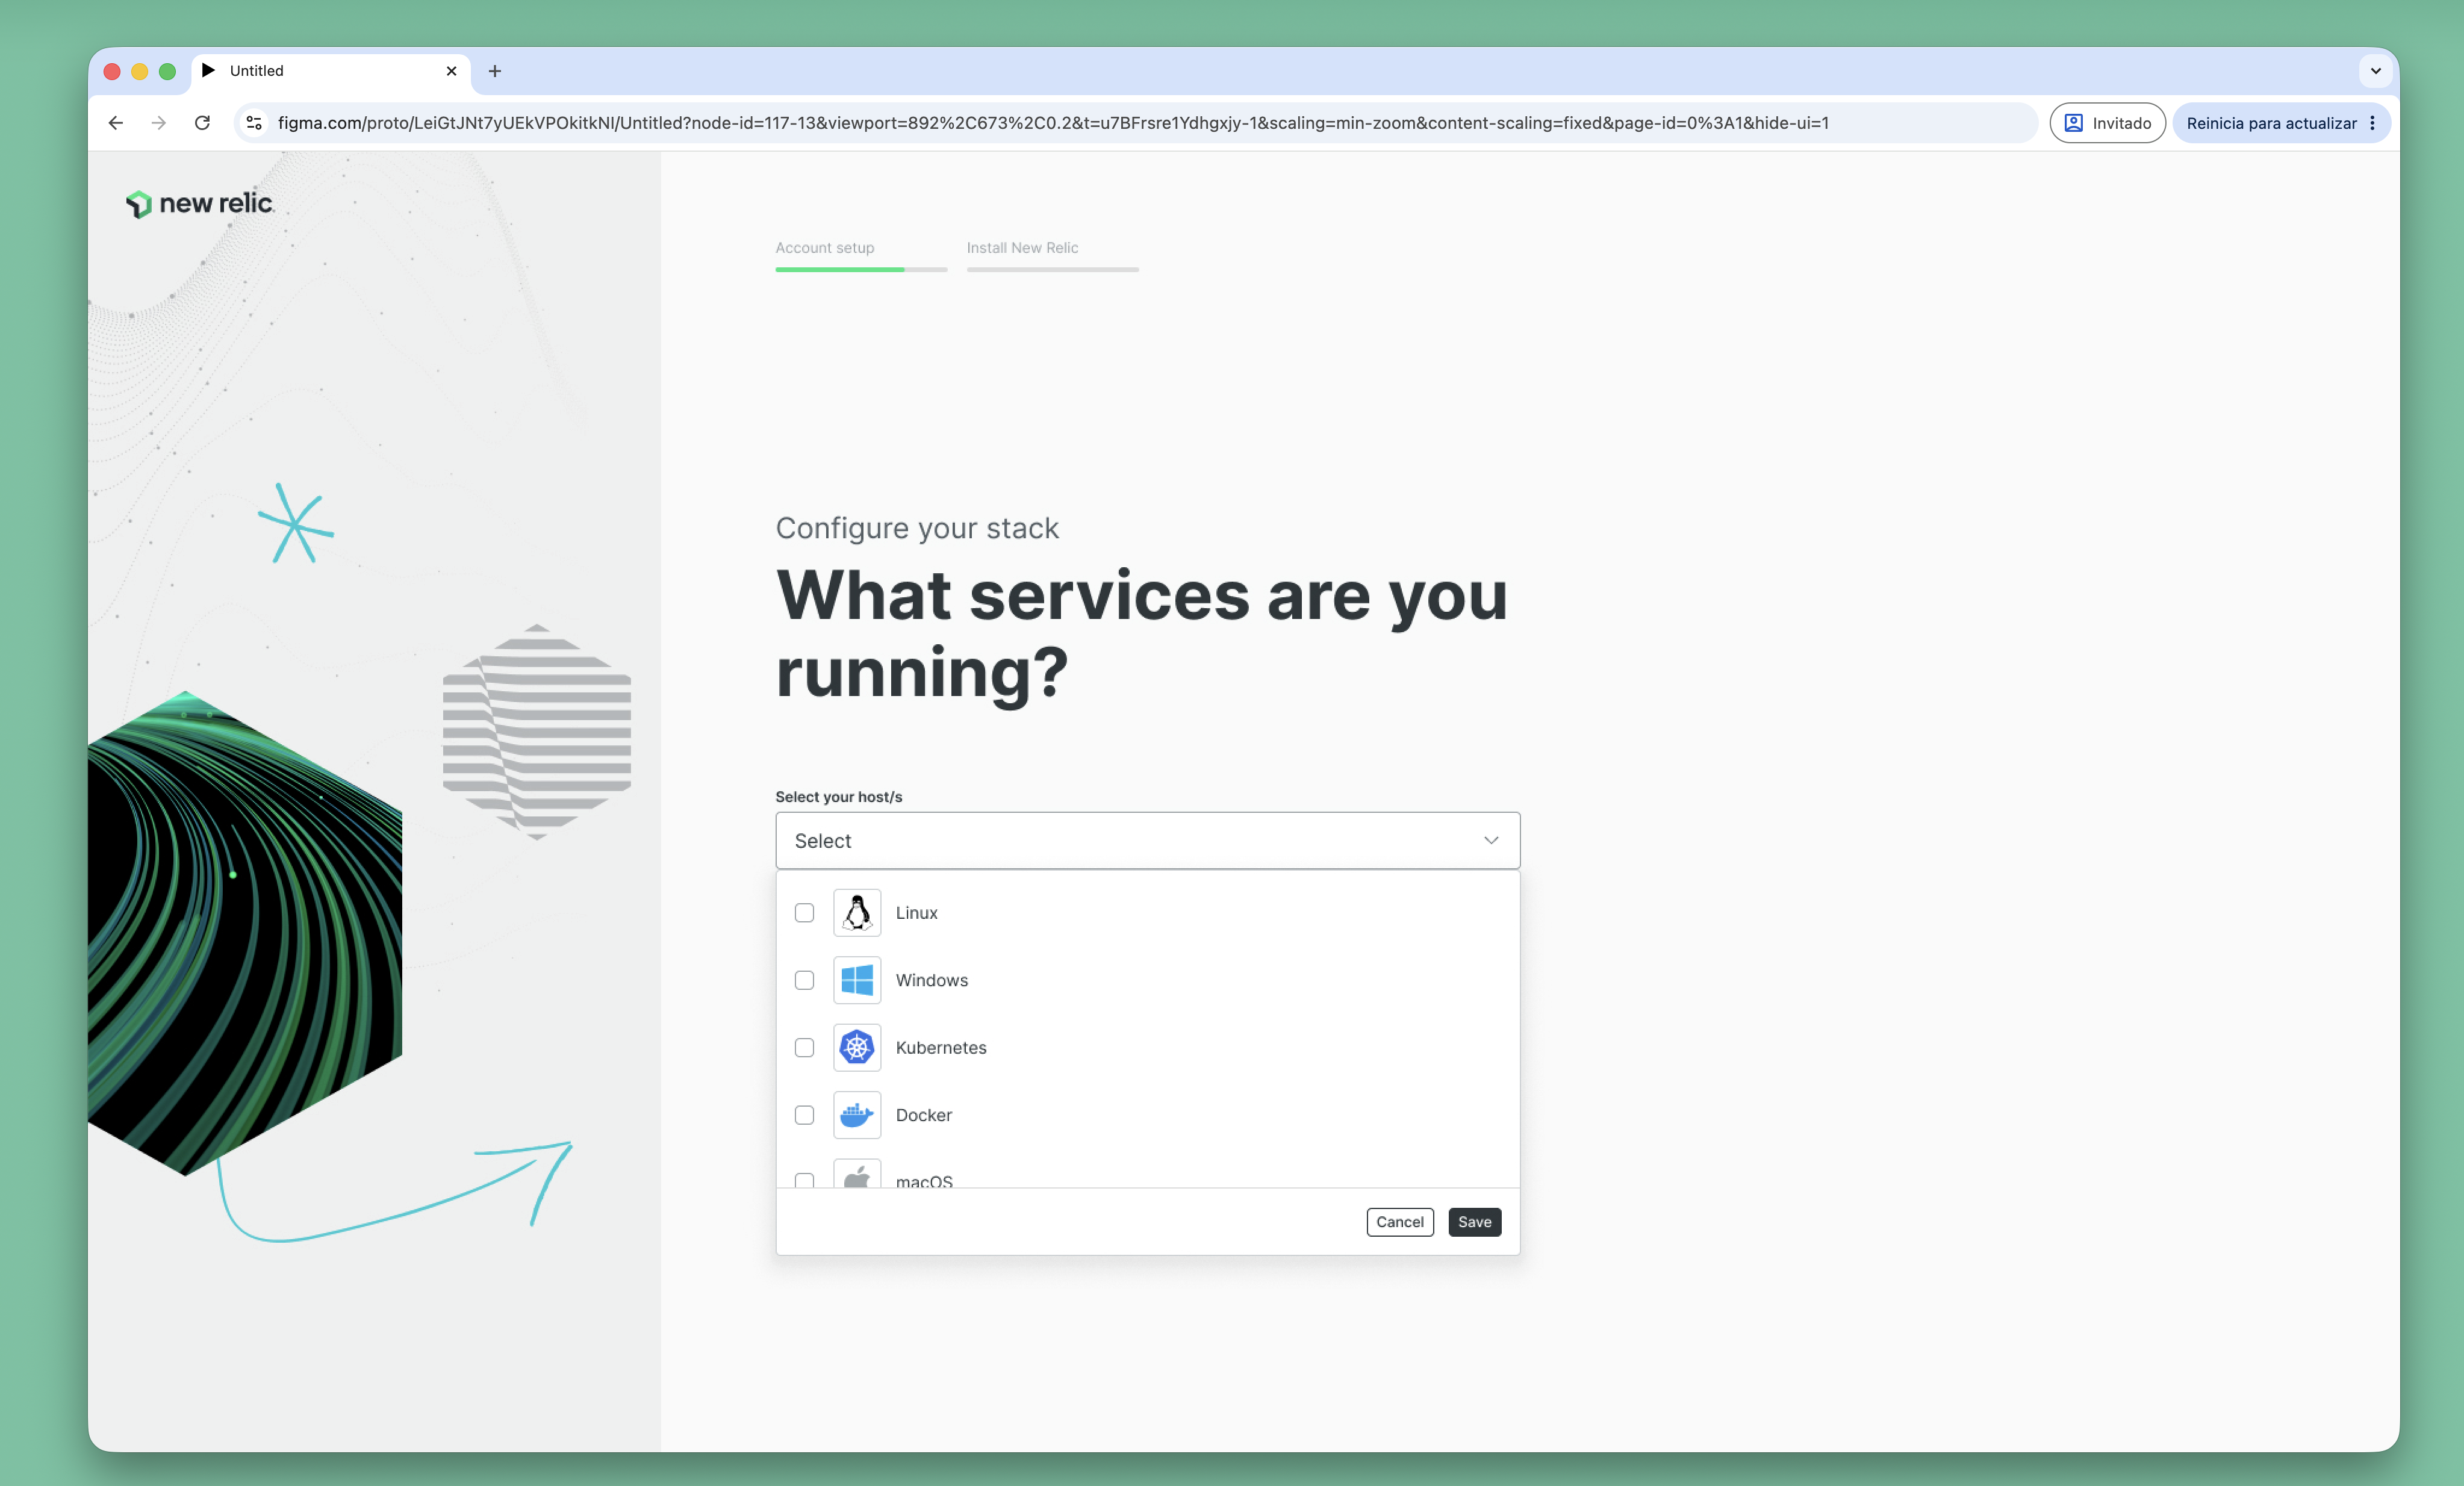2464x1486 pixels.
Task: Open the Invitado profile button
Action: pyautogui.click(x=2107, y=123)
